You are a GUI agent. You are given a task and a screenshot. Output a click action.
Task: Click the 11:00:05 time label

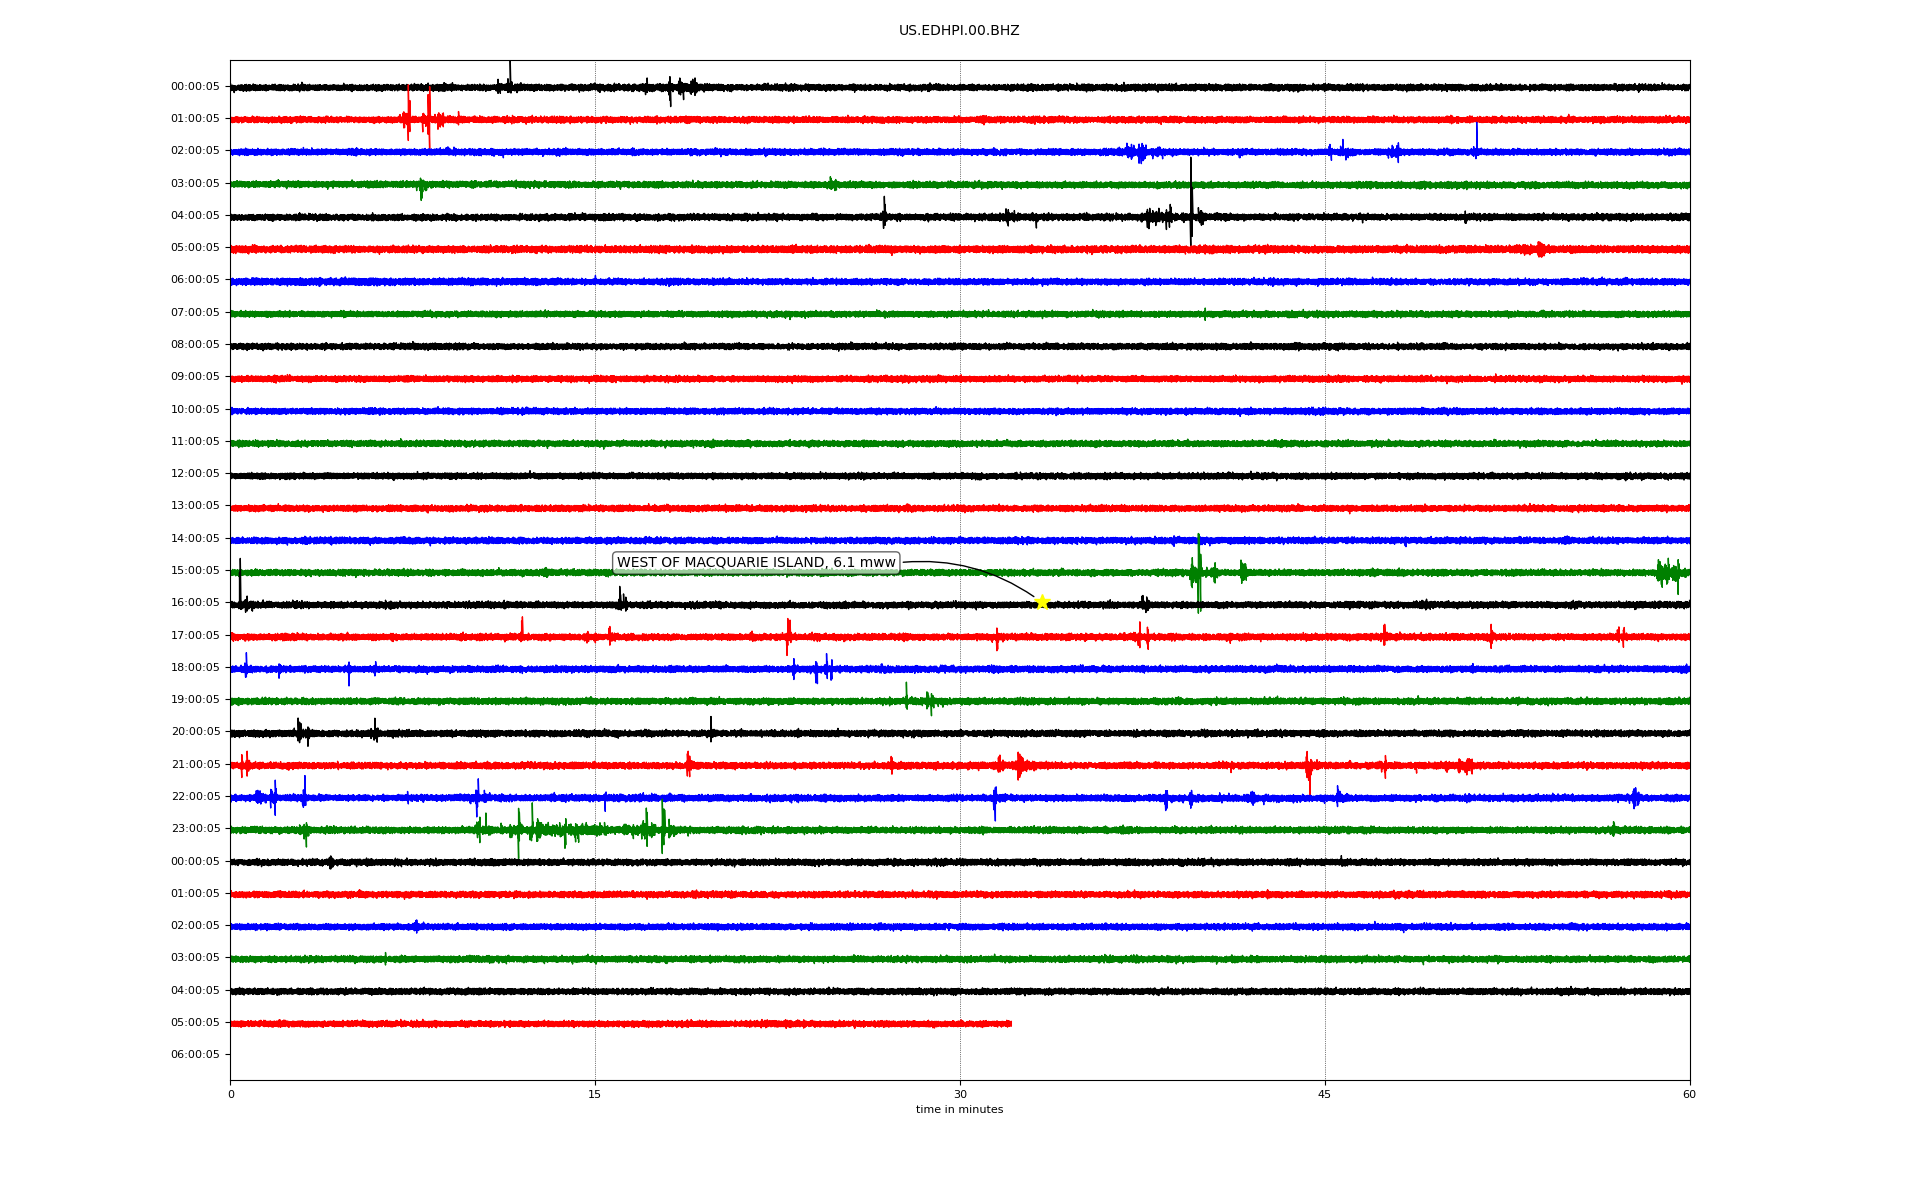click(195, 441)
